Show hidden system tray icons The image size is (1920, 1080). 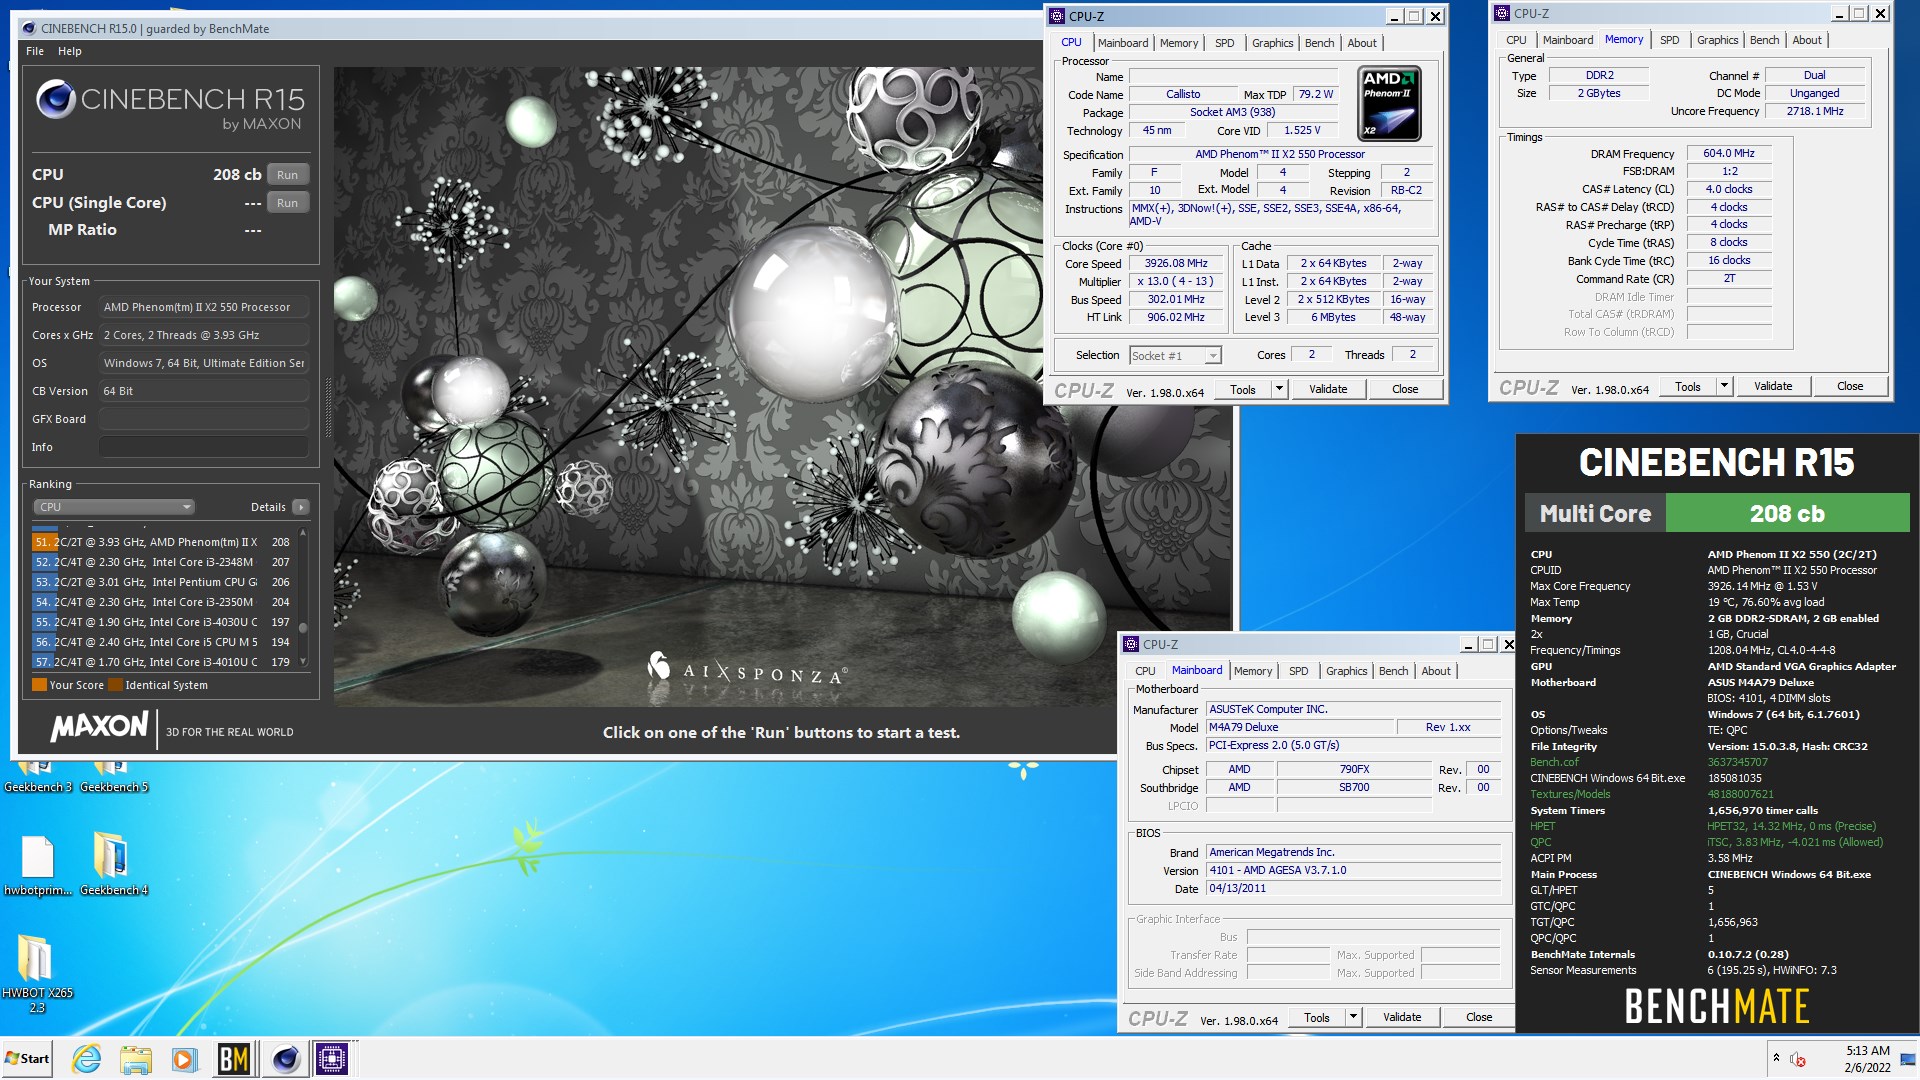(1776, 1058)
